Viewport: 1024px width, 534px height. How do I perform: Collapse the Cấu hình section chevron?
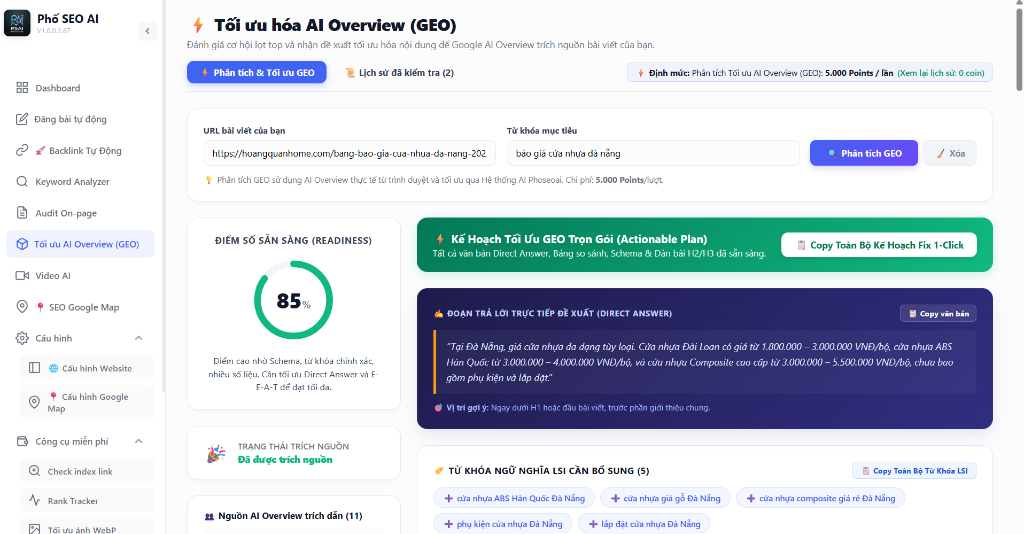[x=138, y=338]
